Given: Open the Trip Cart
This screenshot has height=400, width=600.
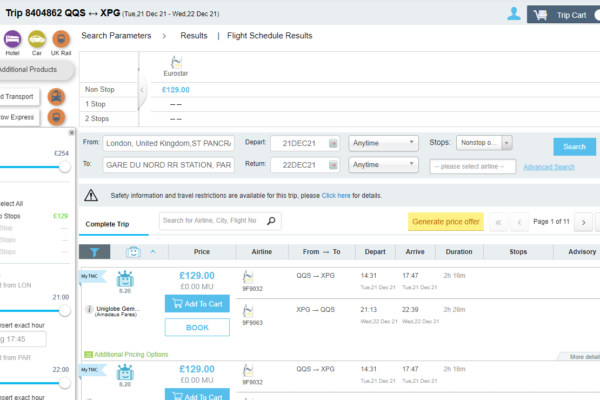Looking at the screenshot, I should [x=563, y=14].
